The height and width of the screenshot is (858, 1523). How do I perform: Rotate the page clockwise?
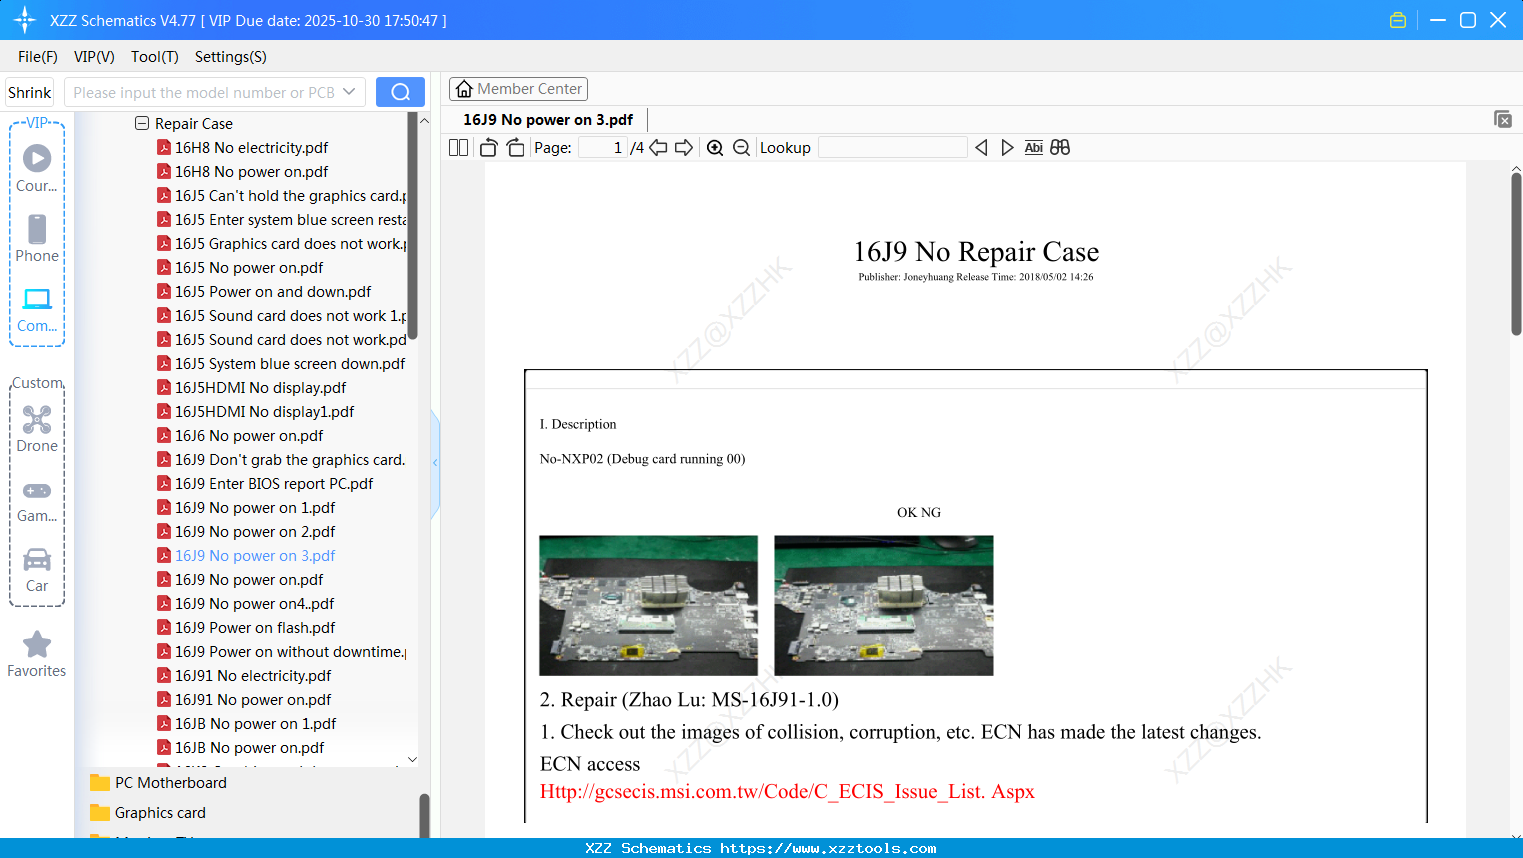515,148
